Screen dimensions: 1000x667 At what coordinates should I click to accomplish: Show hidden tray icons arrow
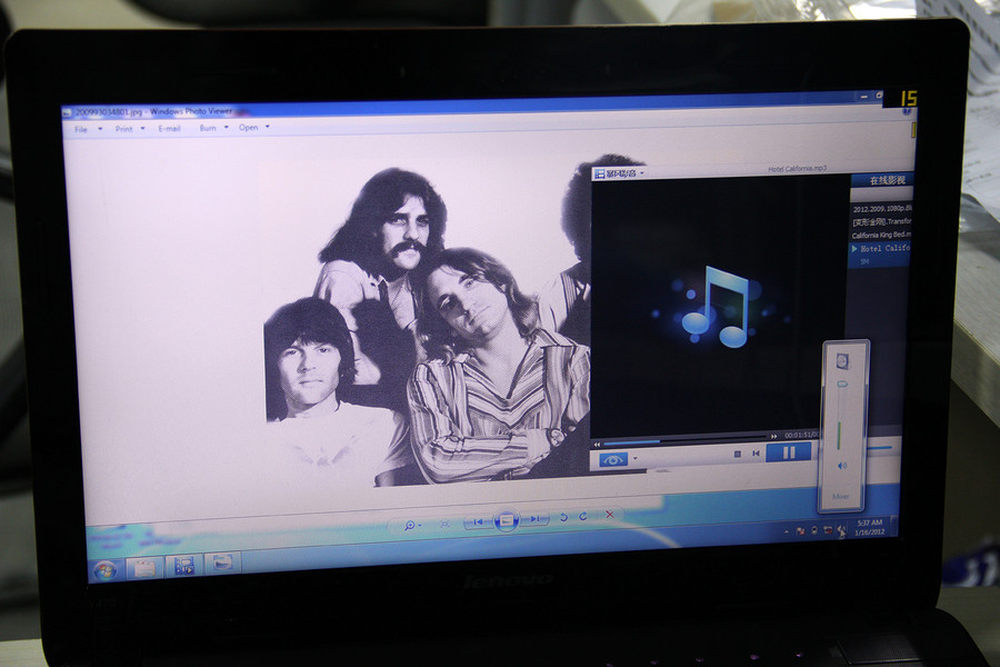[x=786, y=531]
